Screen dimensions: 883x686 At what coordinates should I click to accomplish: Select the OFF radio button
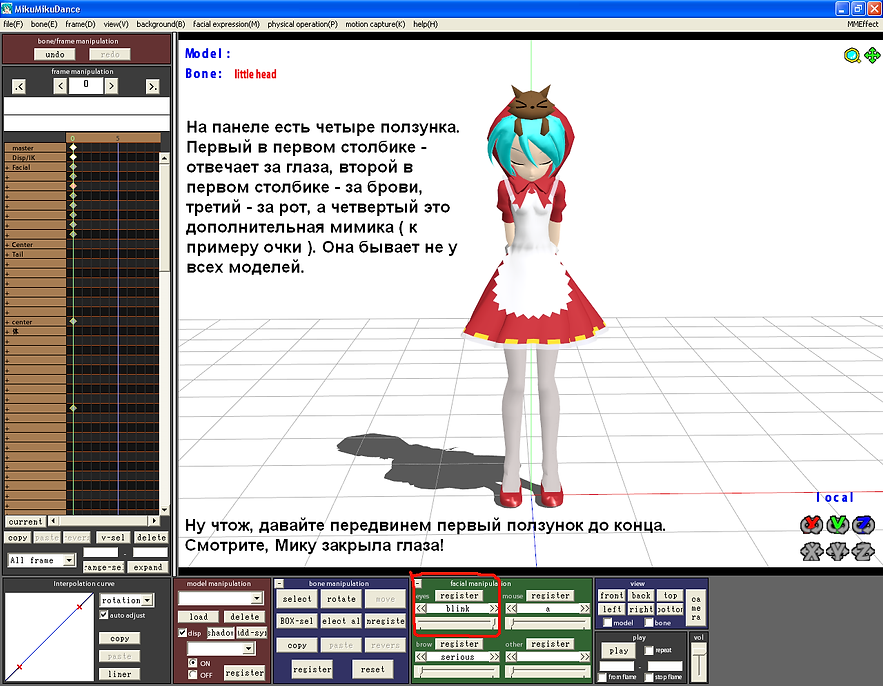[193, 674]
